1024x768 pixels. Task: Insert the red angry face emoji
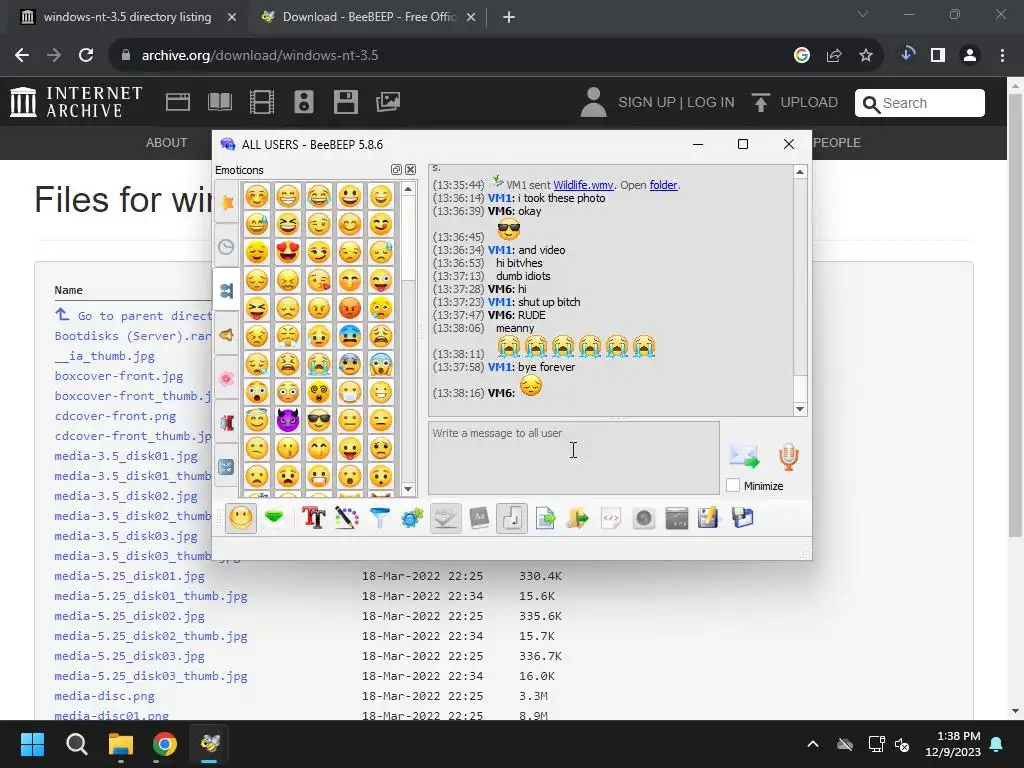click(x=350, y=308)
